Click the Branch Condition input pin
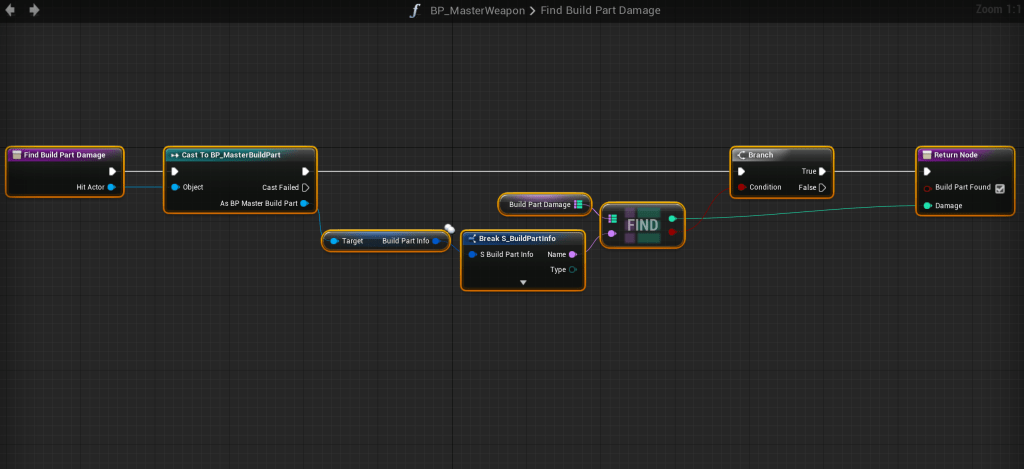 [x=740, y=187]
